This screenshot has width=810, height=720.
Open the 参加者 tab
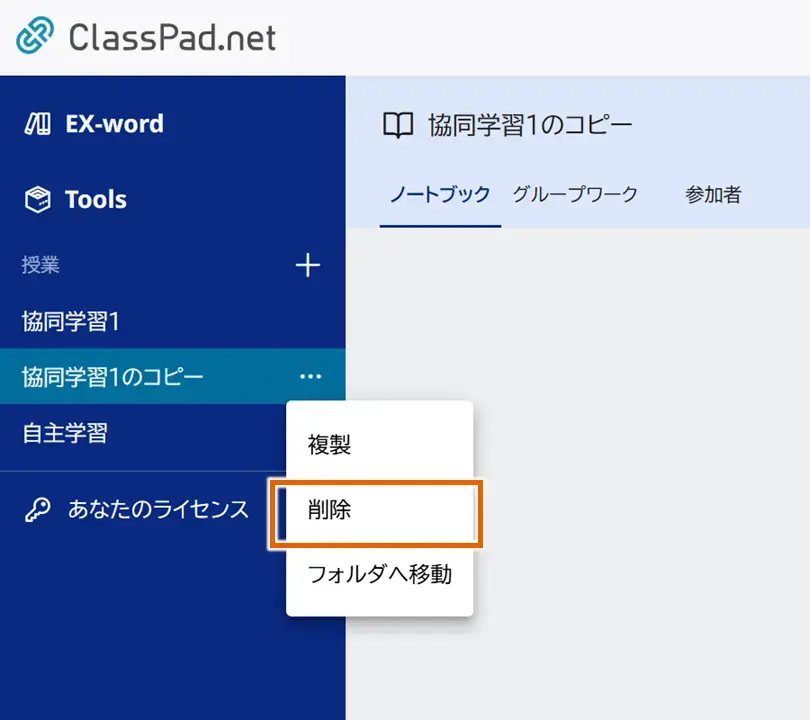(712, 197)
